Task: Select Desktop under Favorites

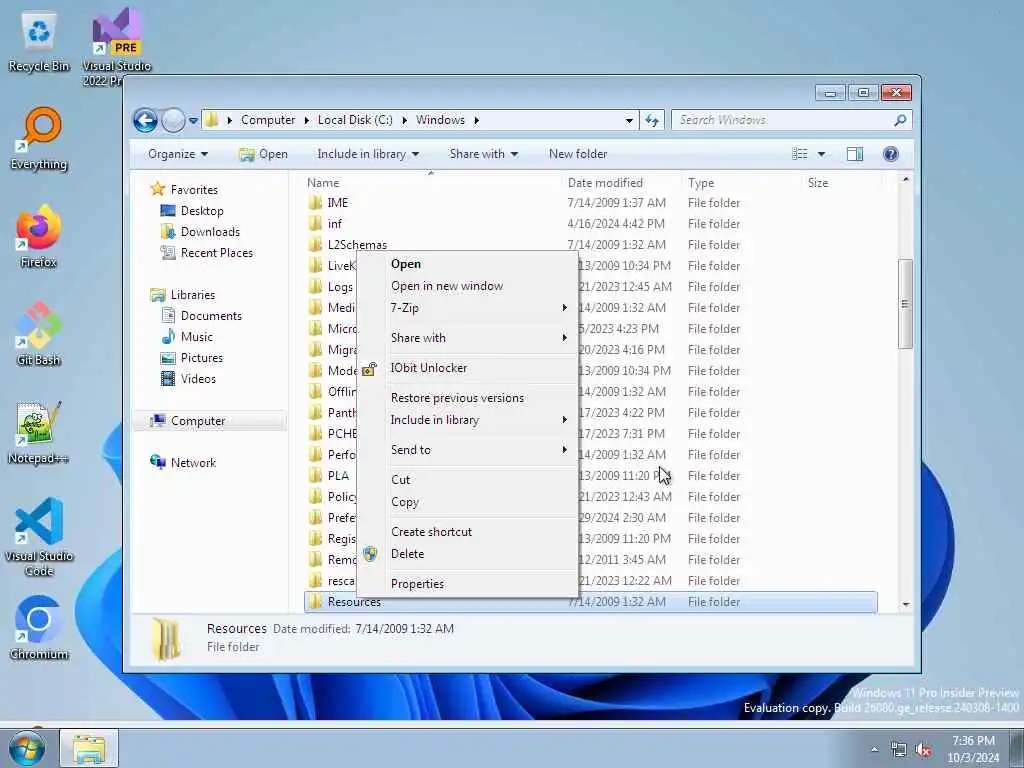Action: (192, 211)
